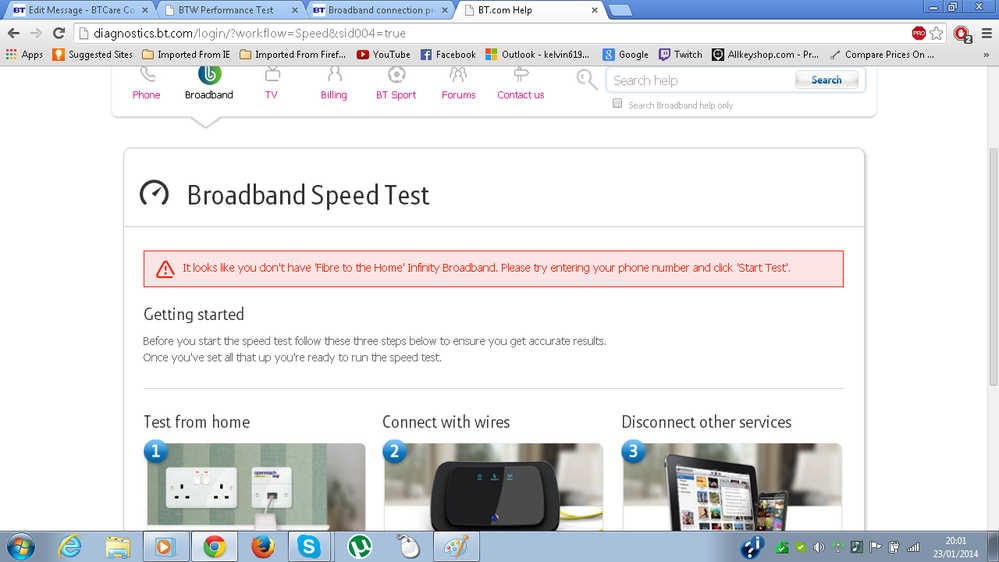Click the address bar URL

tap(249, 33)
